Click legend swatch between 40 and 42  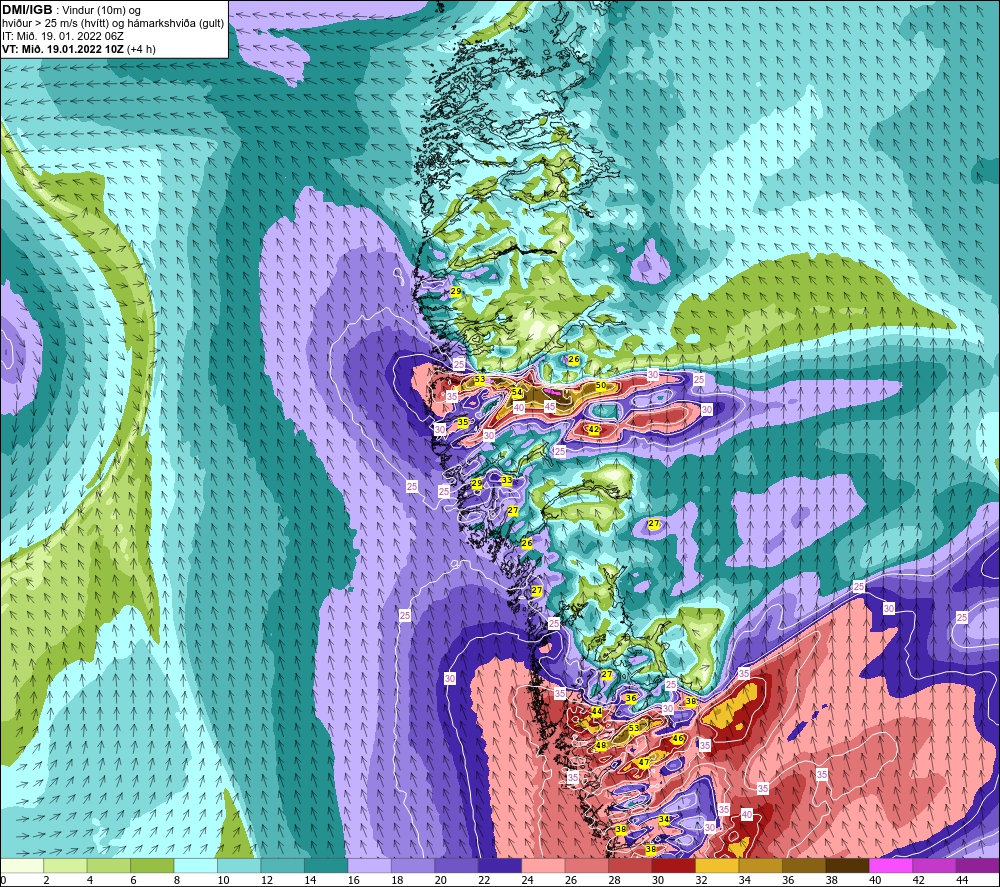pos(891,865)
